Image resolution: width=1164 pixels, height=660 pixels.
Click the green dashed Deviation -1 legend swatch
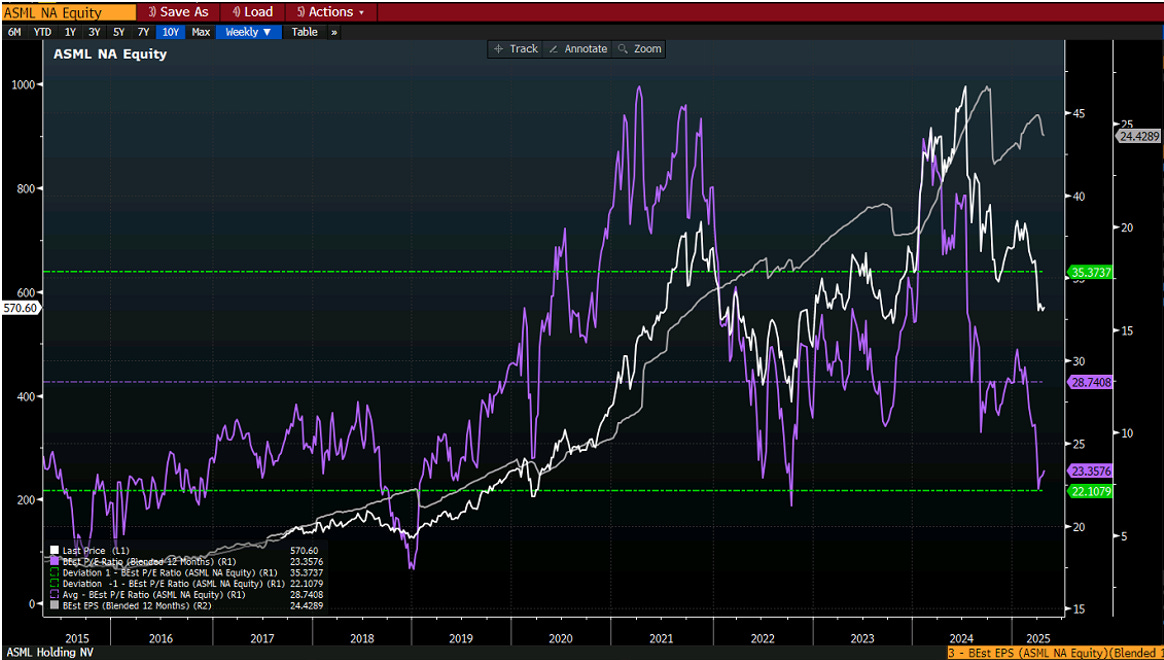55,584
